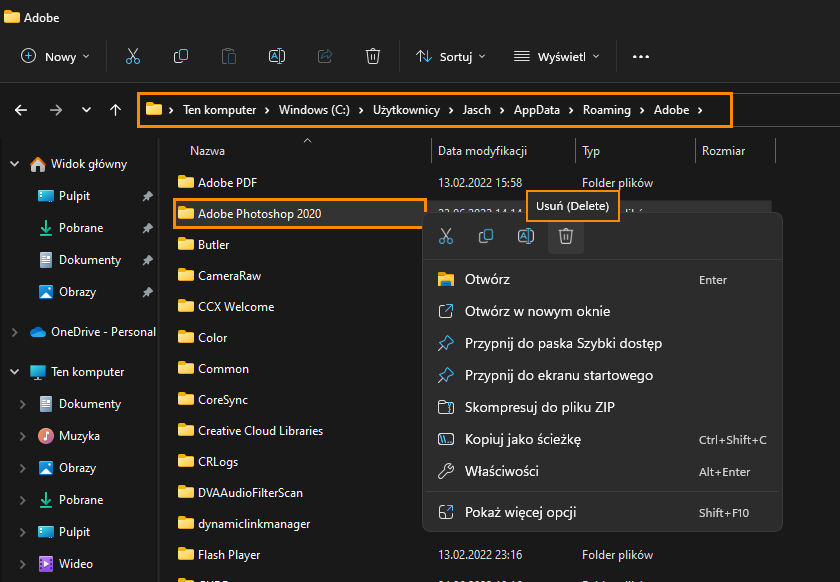Viewport: 840px width, 582px height.
Task: Click the Paste icon in the top toolbar
Action: coord(229,56)
